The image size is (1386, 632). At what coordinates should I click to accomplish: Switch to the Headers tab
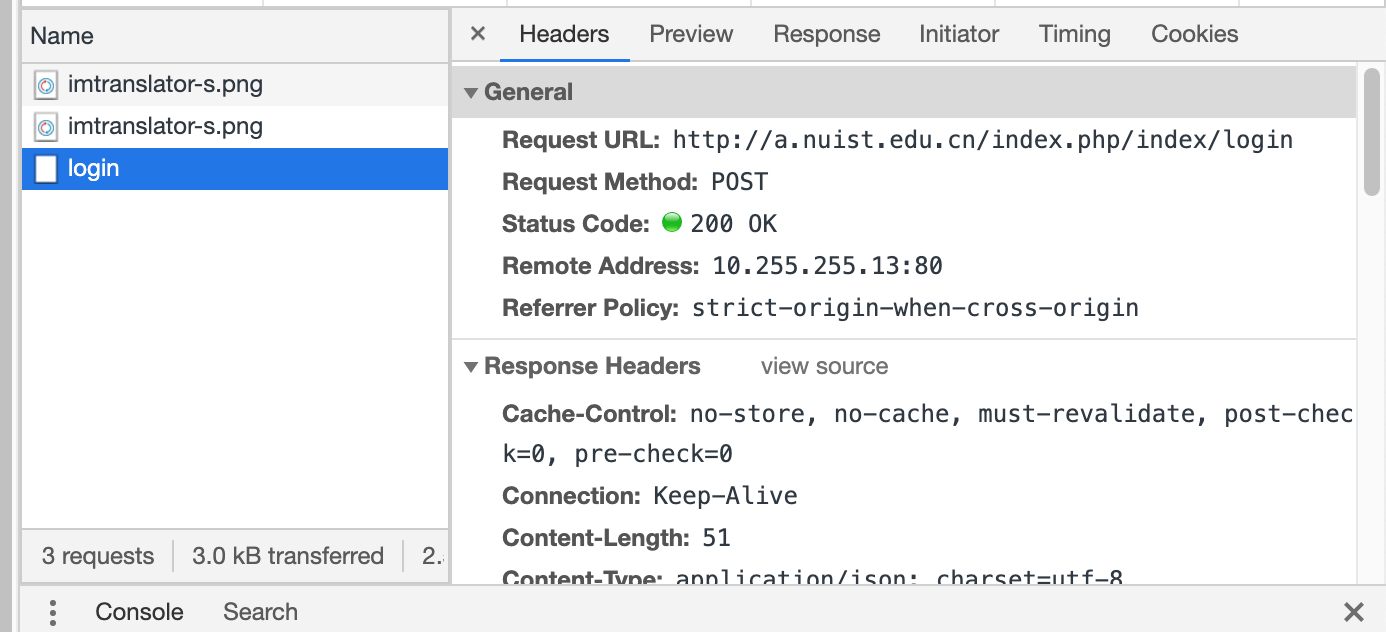click(x=564, y=34)
